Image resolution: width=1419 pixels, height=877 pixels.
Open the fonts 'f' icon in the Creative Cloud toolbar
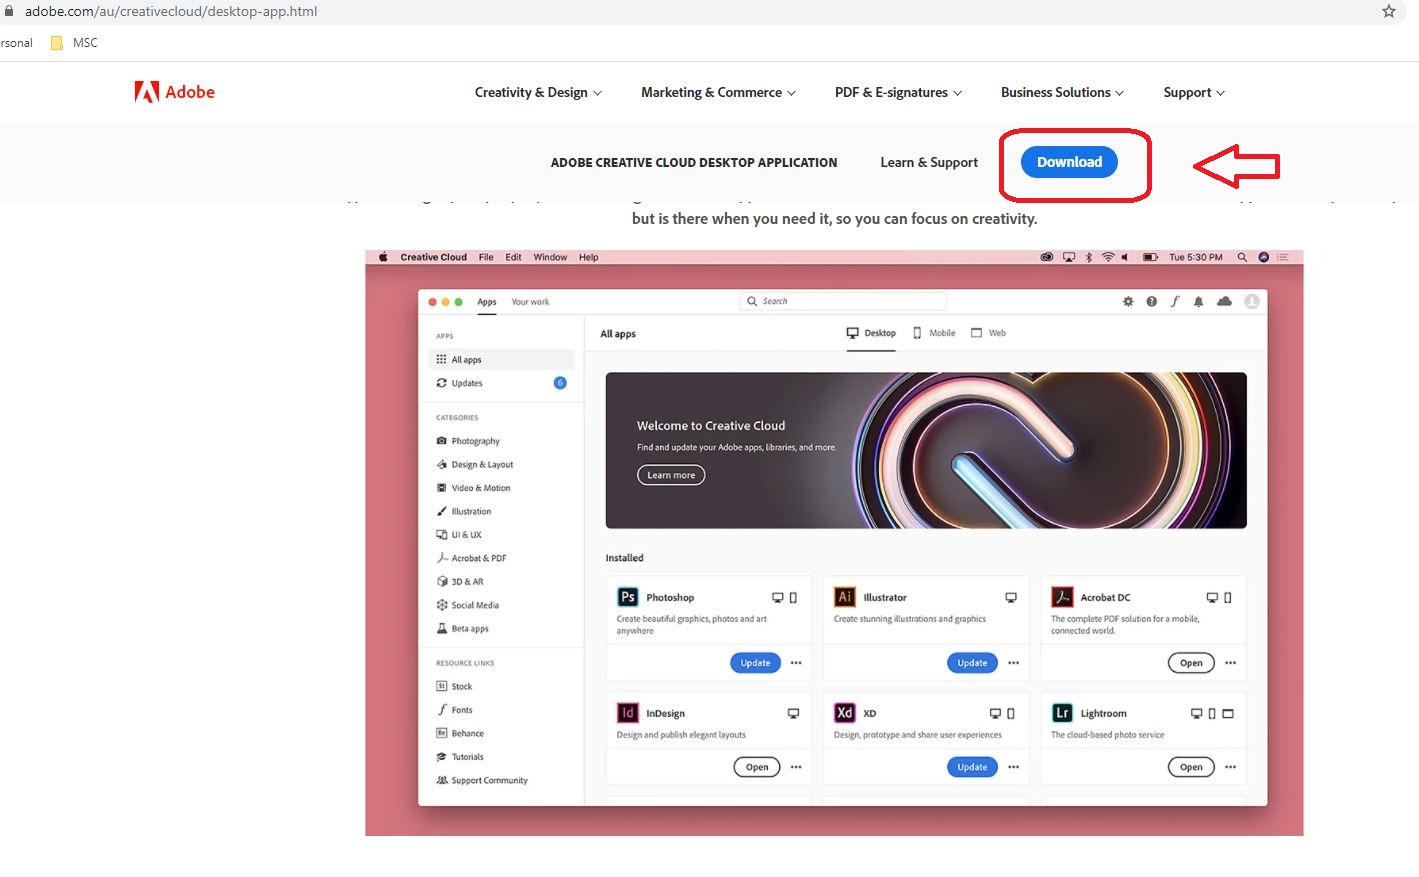pos(1175,301)
